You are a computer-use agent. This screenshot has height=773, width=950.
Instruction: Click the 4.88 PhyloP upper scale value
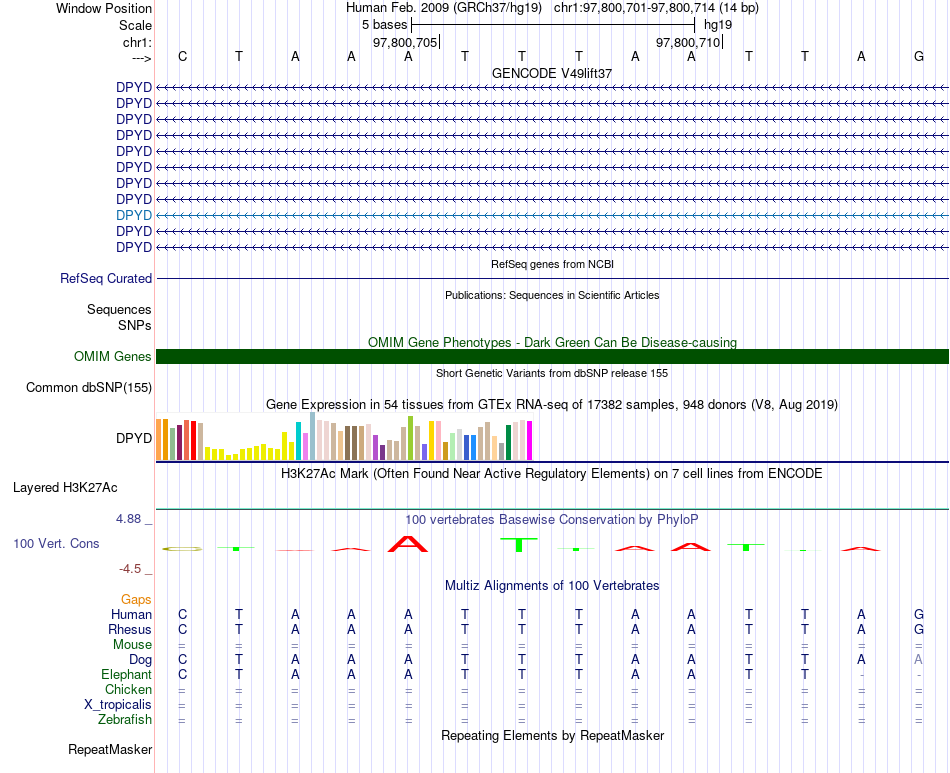click(128, 519)
